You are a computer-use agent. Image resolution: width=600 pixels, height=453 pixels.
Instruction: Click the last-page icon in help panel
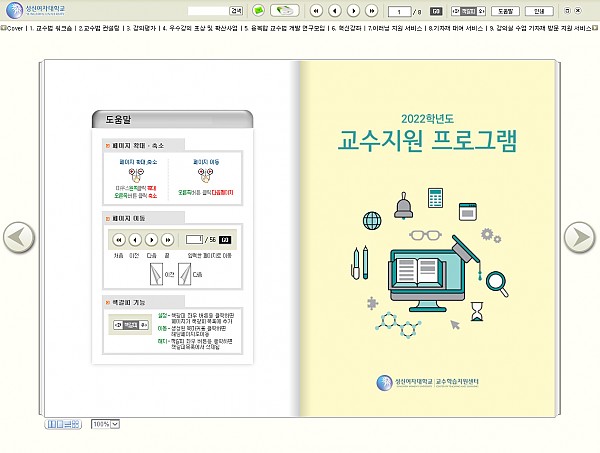[168, 240]
